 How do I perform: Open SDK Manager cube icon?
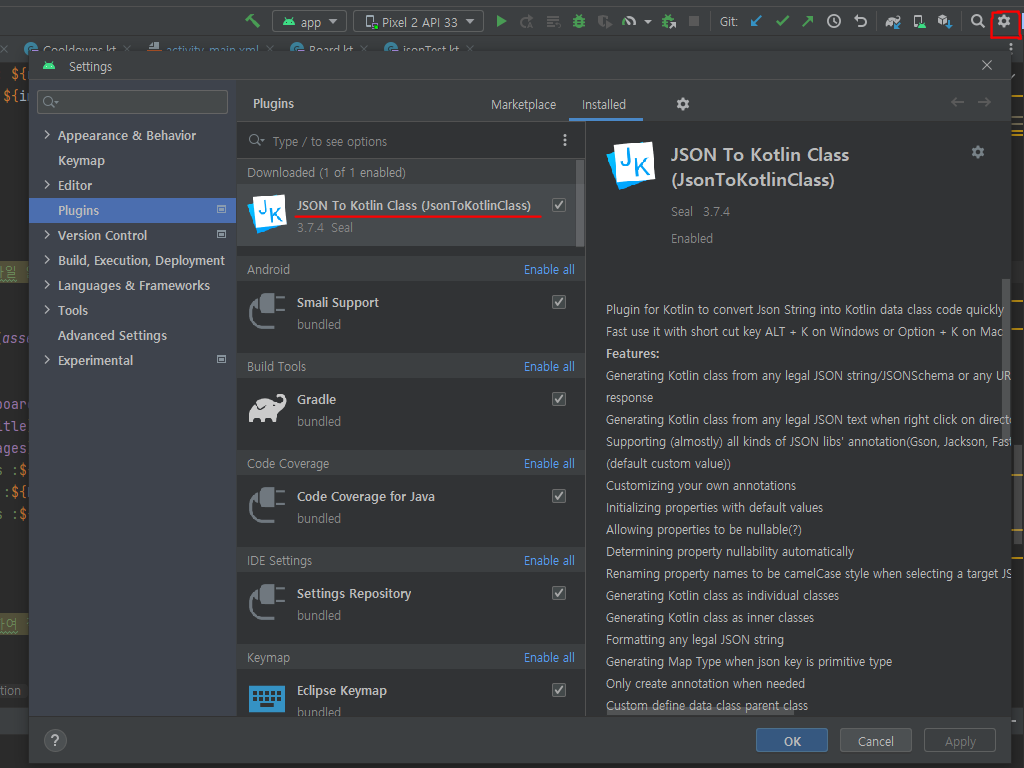pyautogui.click(x=945, y=22)
